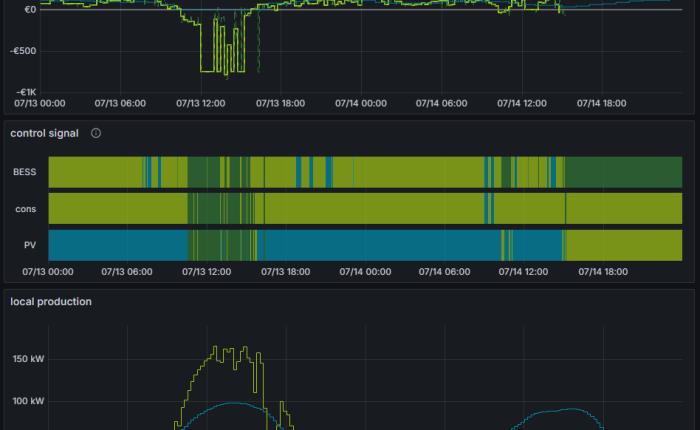This screenshot has width=700, height=430.
Task: Click 07/14 18:00 on control signal time axis
Action: (x=601, y=271)
